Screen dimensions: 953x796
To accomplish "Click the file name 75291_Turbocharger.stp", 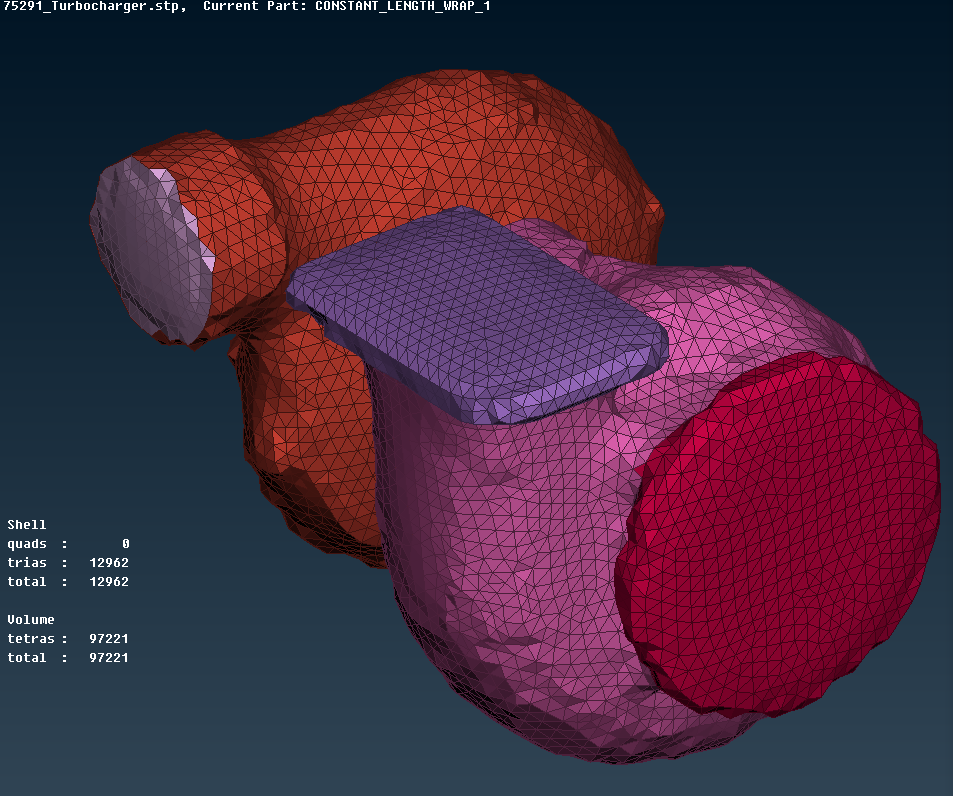I will point(92,7).
